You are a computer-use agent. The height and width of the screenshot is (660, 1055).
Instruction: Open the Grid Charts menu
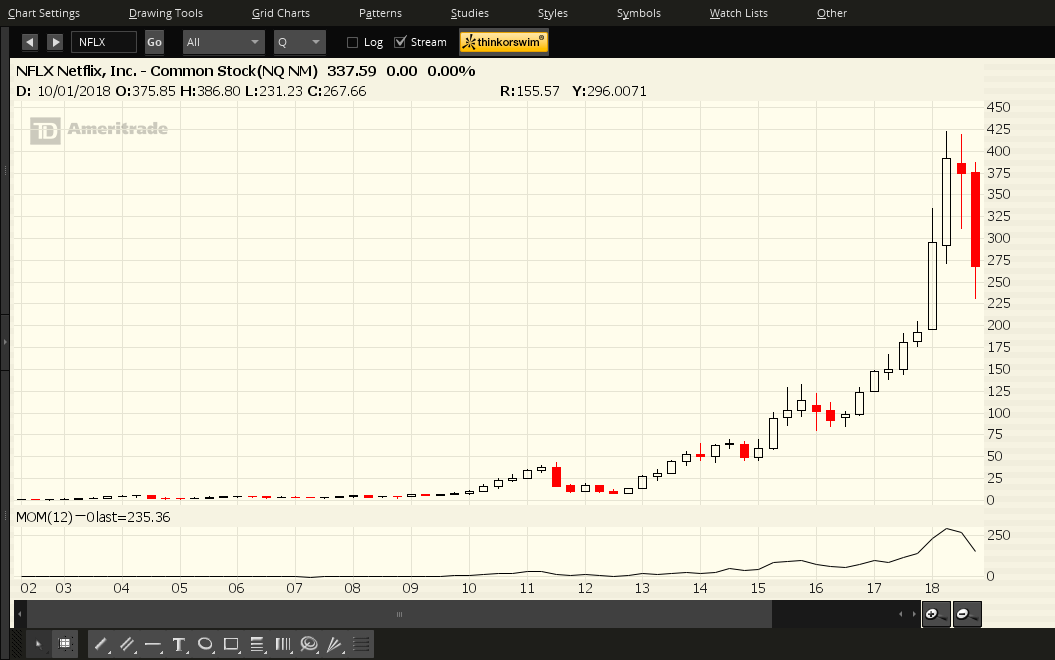281,13
